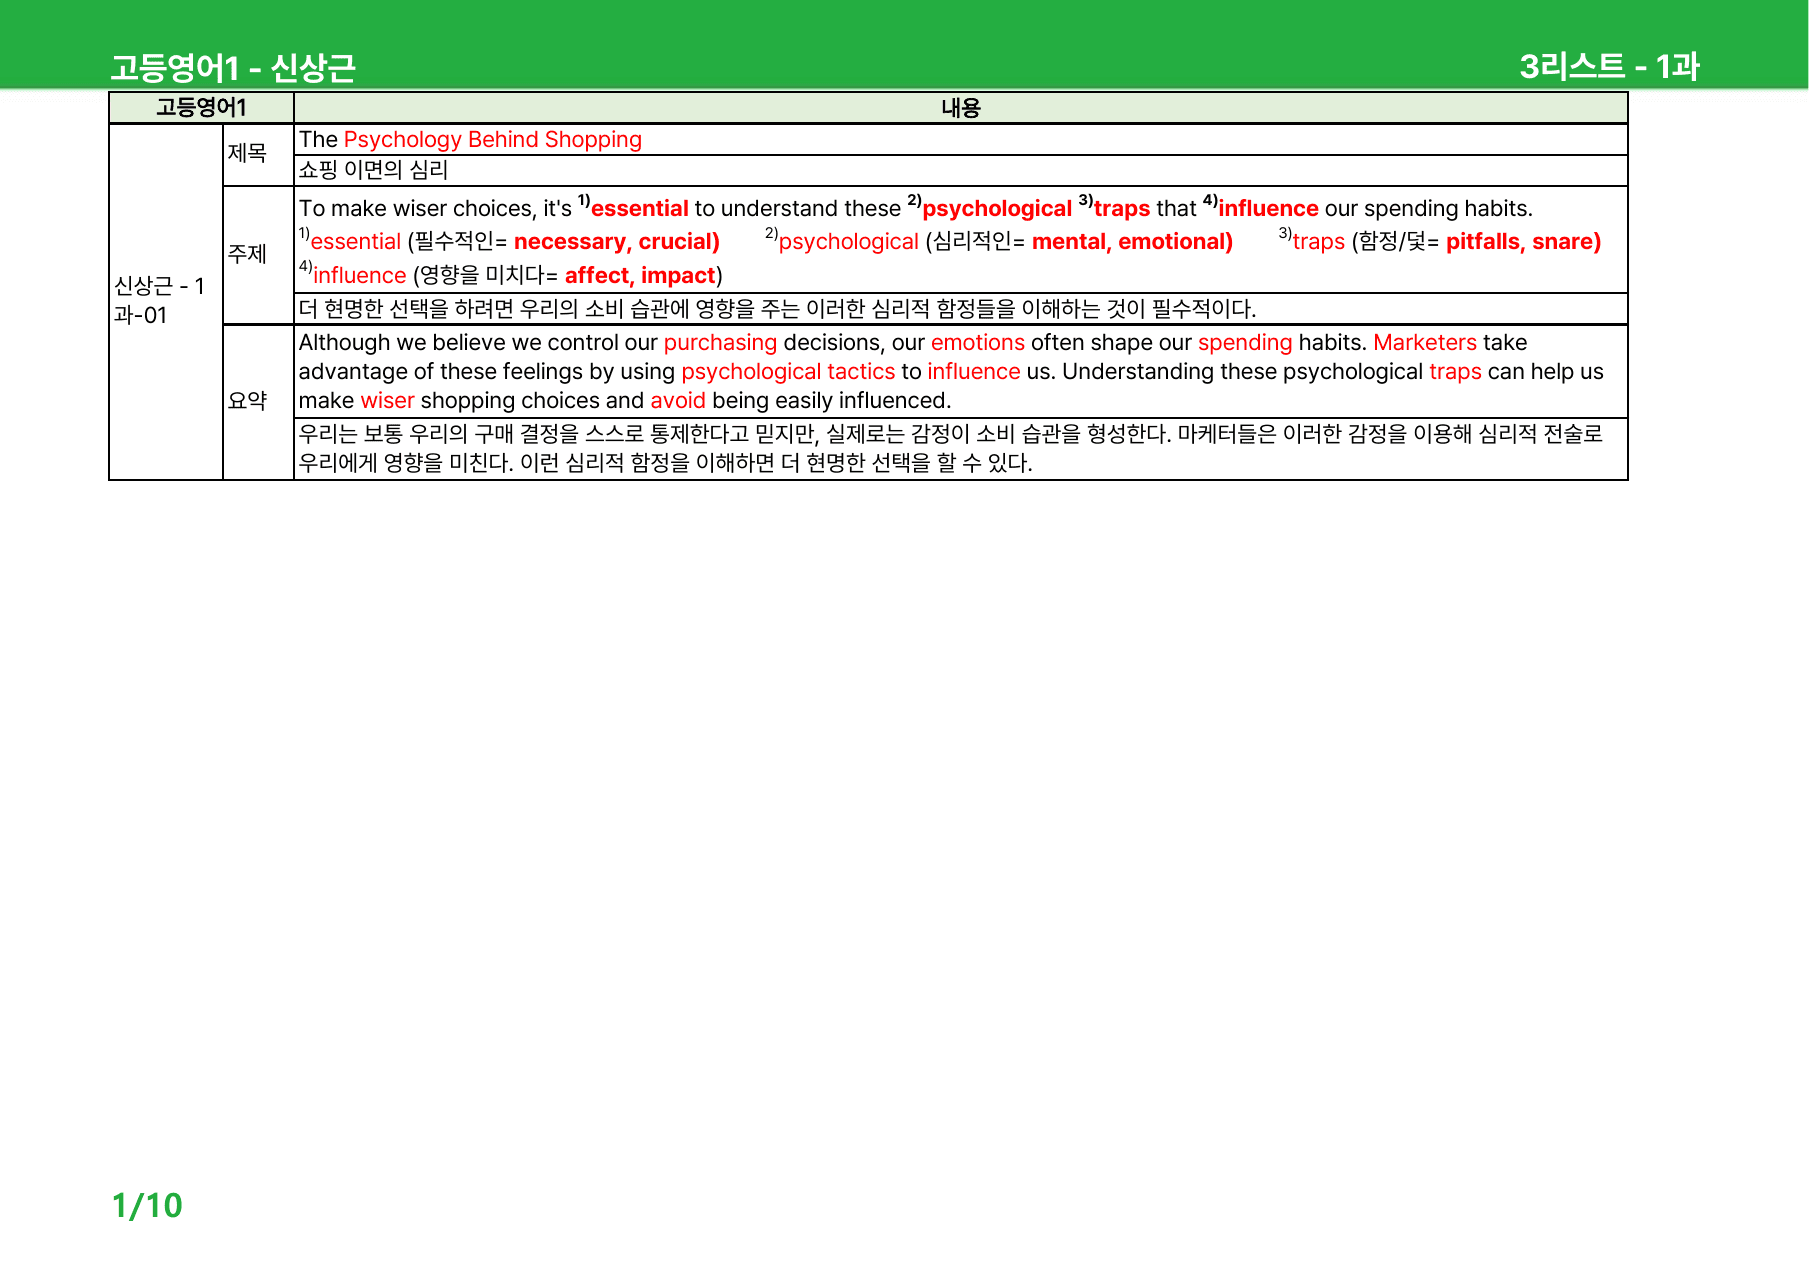Click the bold word psychological in topic sentence
This screenshot has height=1279, width=1809.
click(x=996, y=208)
